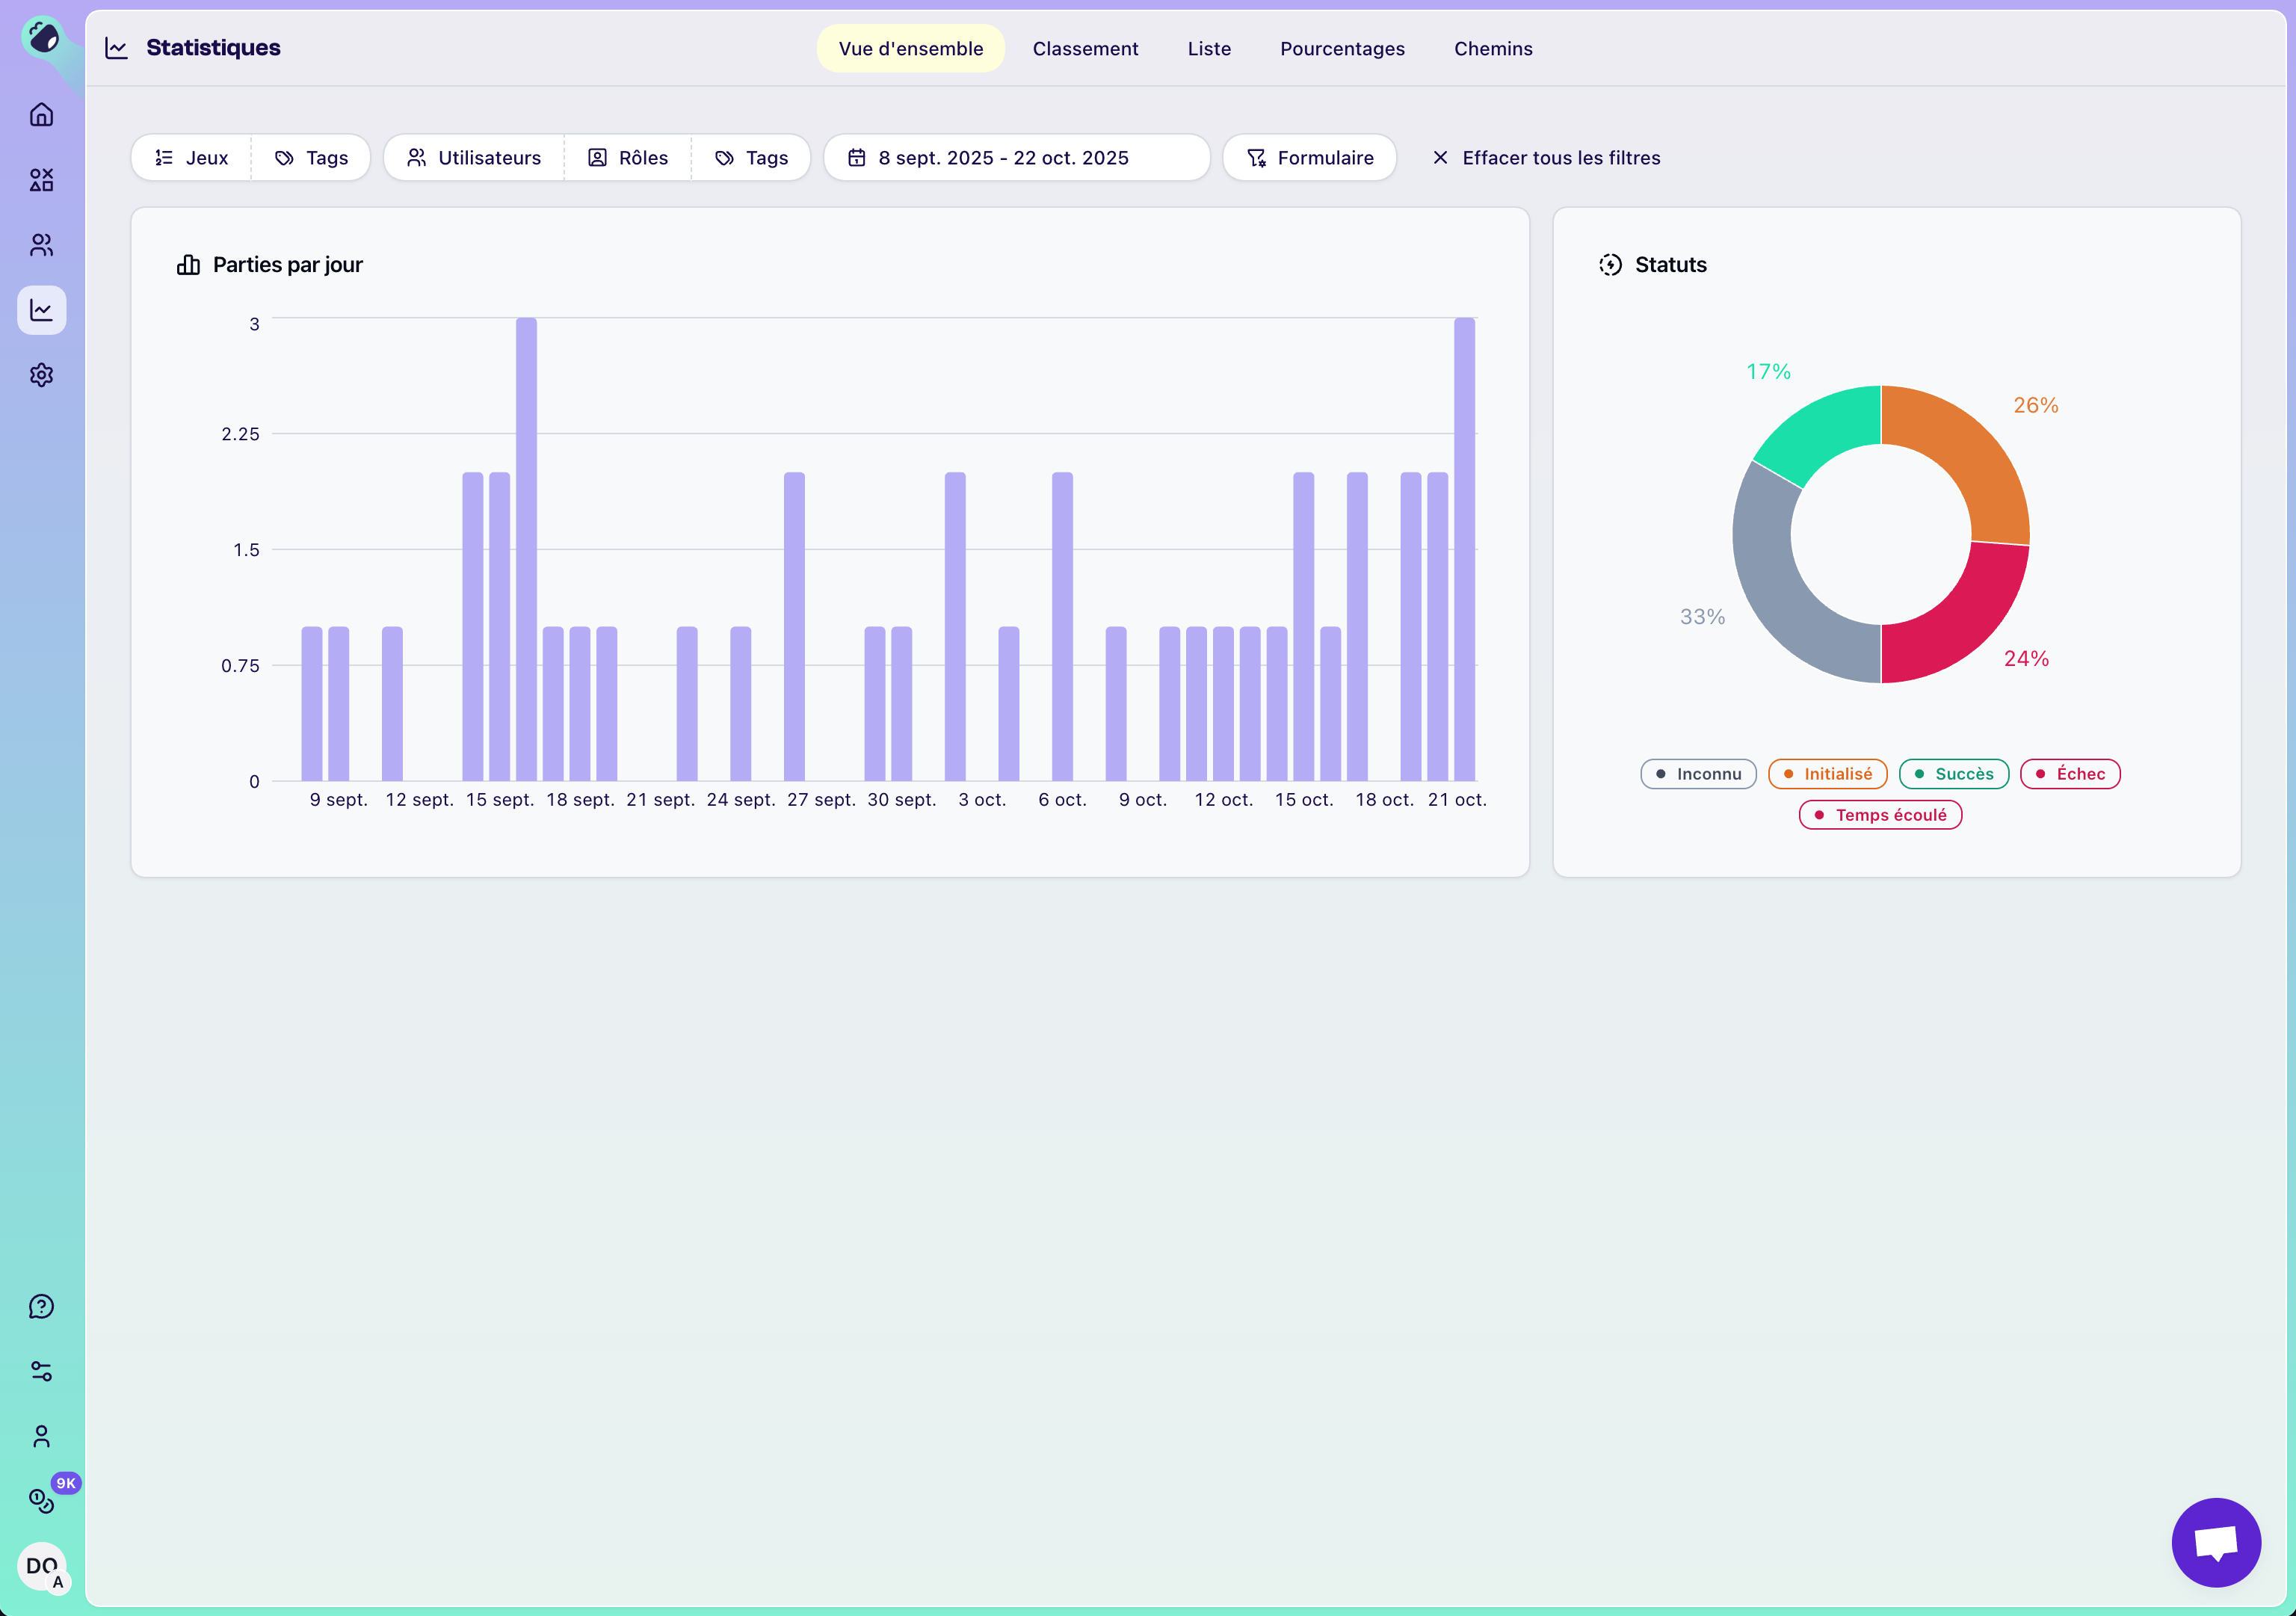The height and width of the screenshot is (1616, 2296).
Task: Switch to the Classement tab
Action: coord(1085,49)
